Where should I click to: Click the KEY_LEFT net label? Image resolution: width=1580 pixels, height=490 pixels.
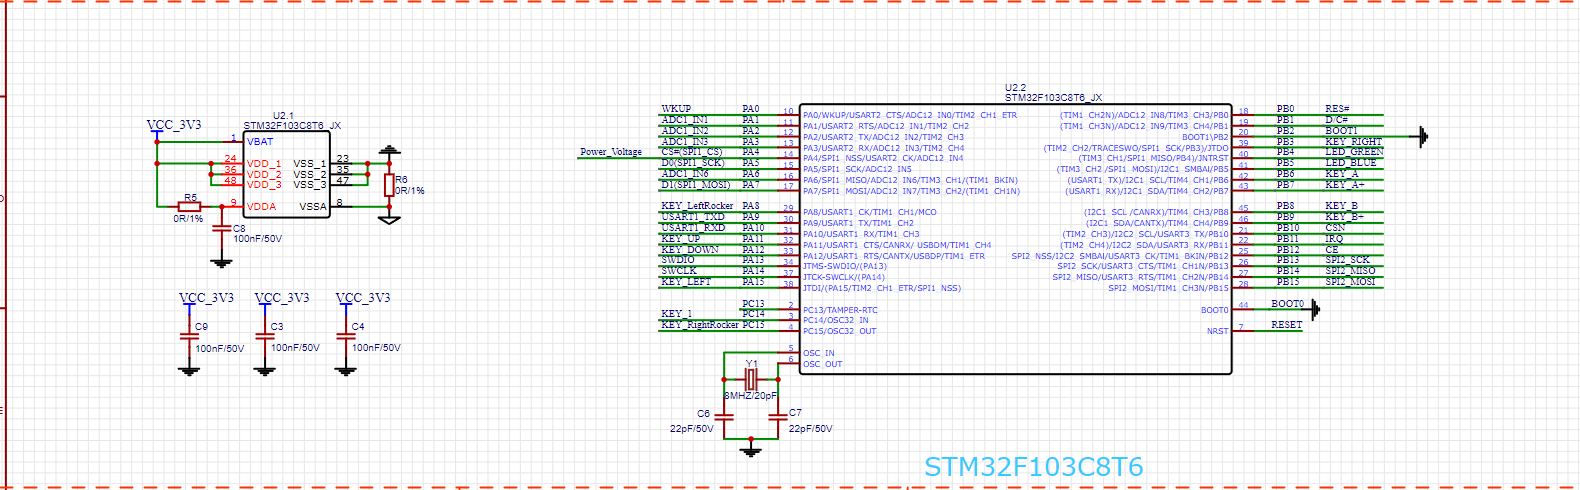pos(686,282)
